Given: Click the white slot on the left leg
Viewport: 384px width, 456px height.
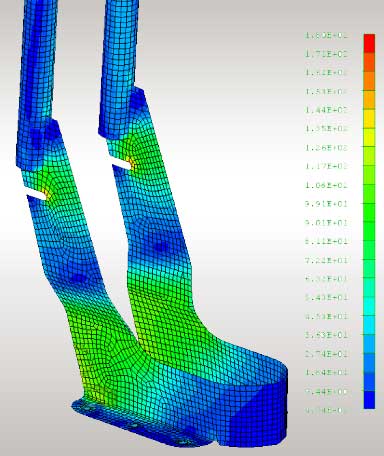Looking at the screenshot, I should click(36, 194).
